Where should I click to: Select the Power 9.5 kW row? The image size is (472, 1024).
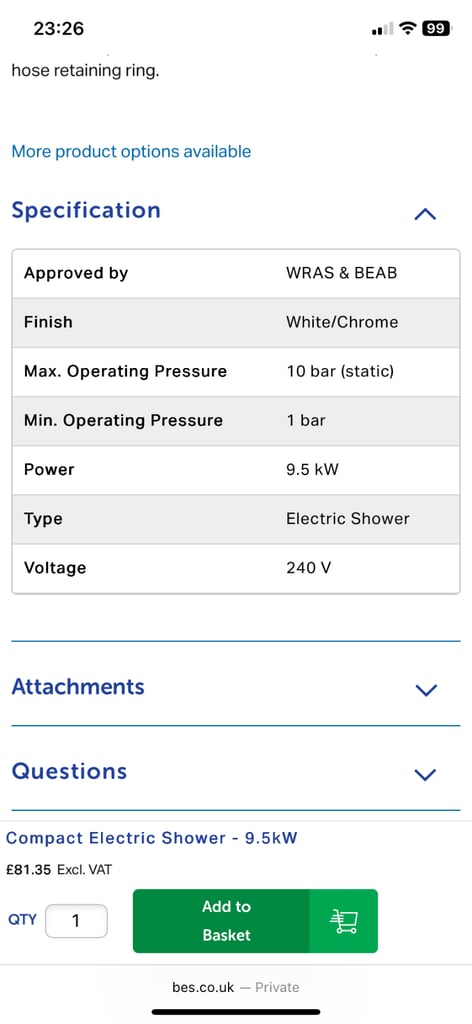(236, 470)
